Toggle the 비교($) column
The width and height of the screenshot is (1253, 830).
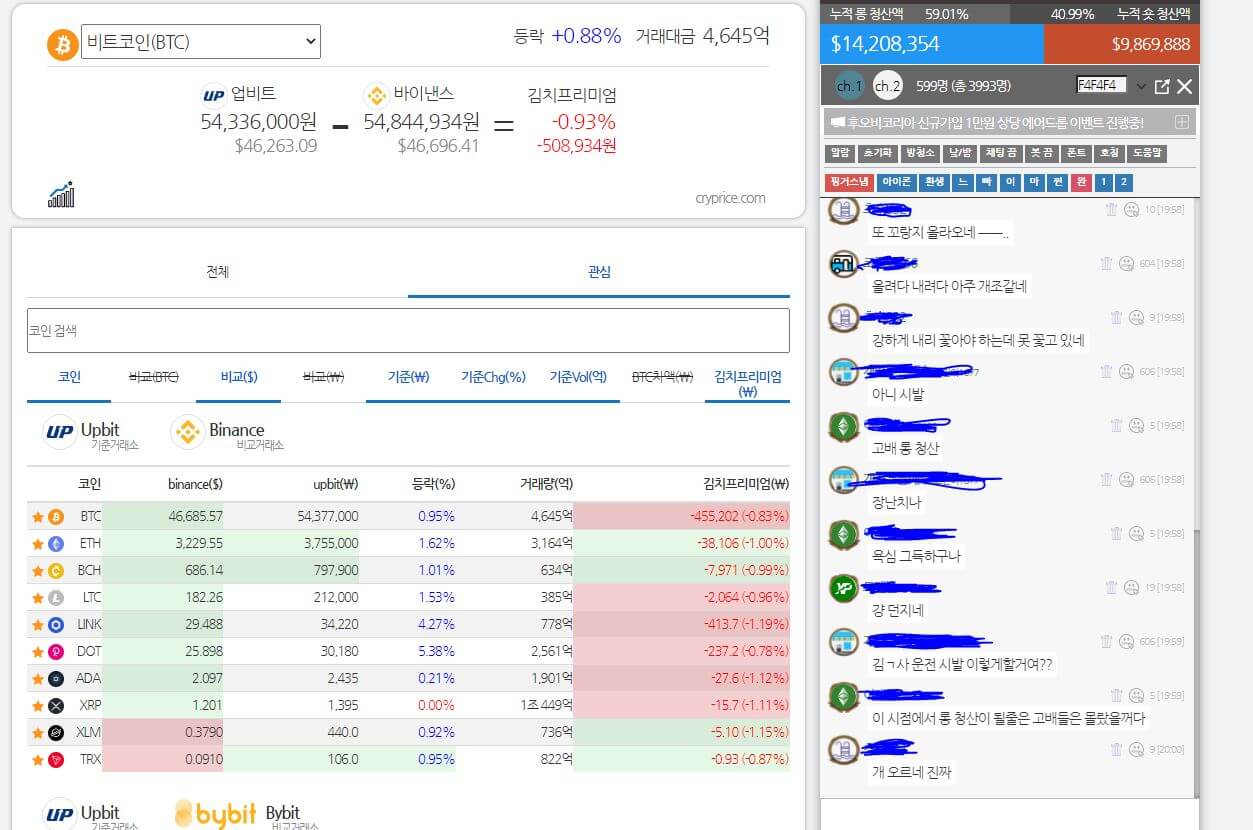coord(239,378)
